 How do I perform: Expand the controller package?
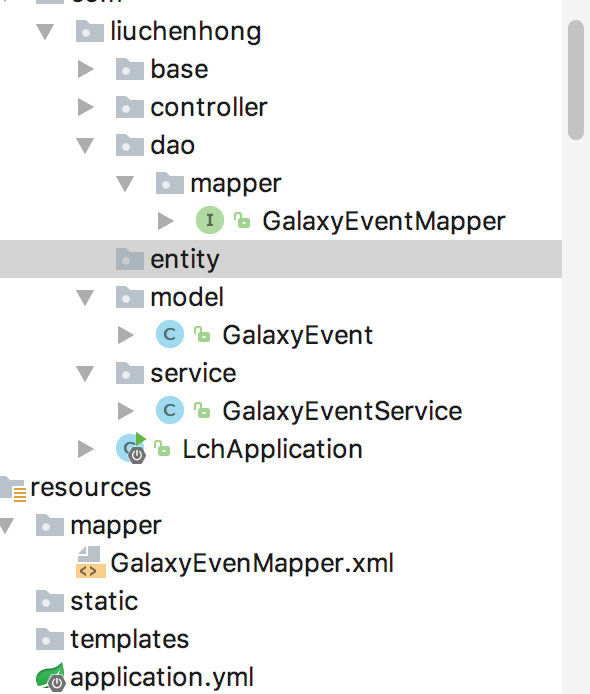coord(85,107)
